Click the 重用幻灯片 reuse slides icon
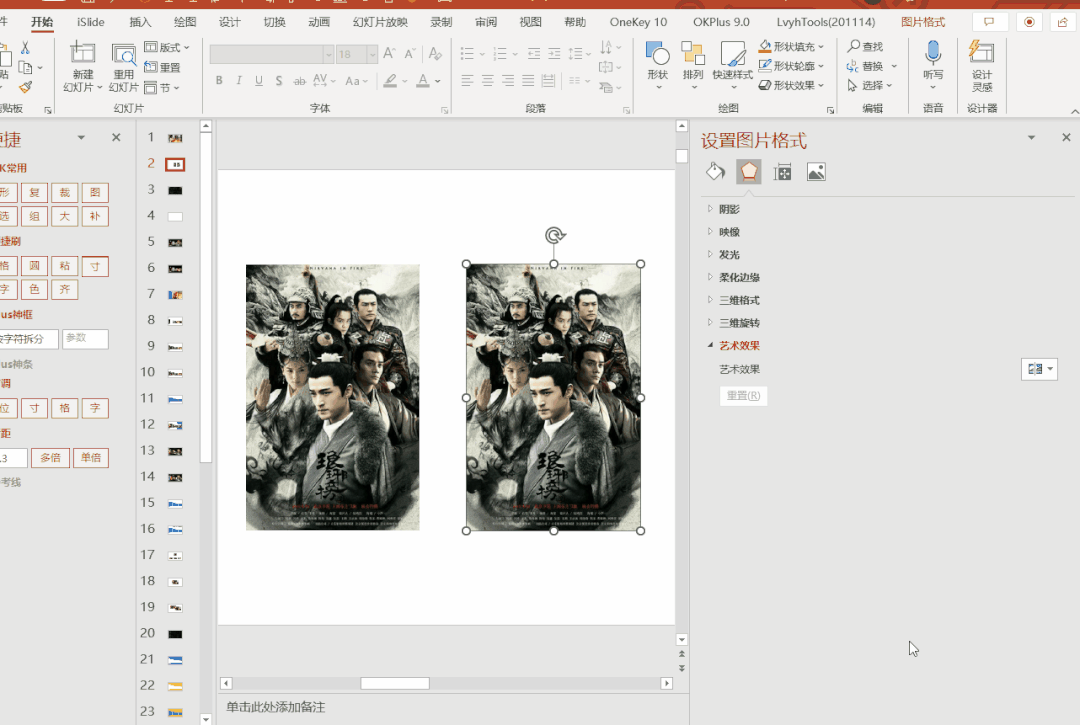1080x725 pixels. click(124, 53)
